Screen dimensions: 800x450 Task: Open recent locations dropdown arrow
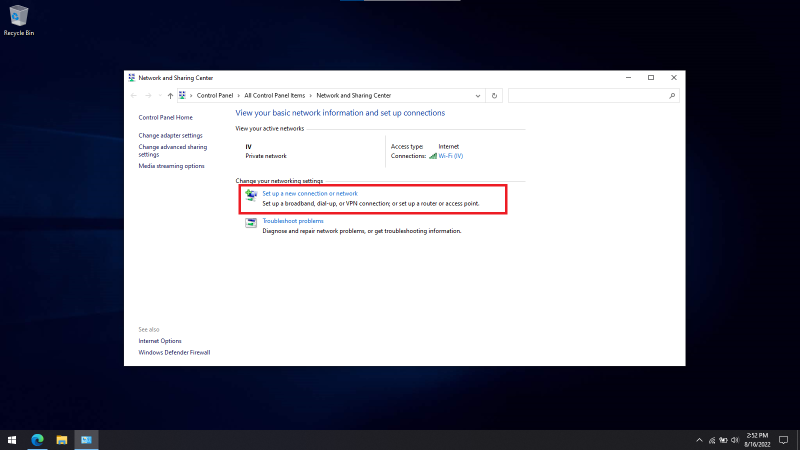pos(160,96)
